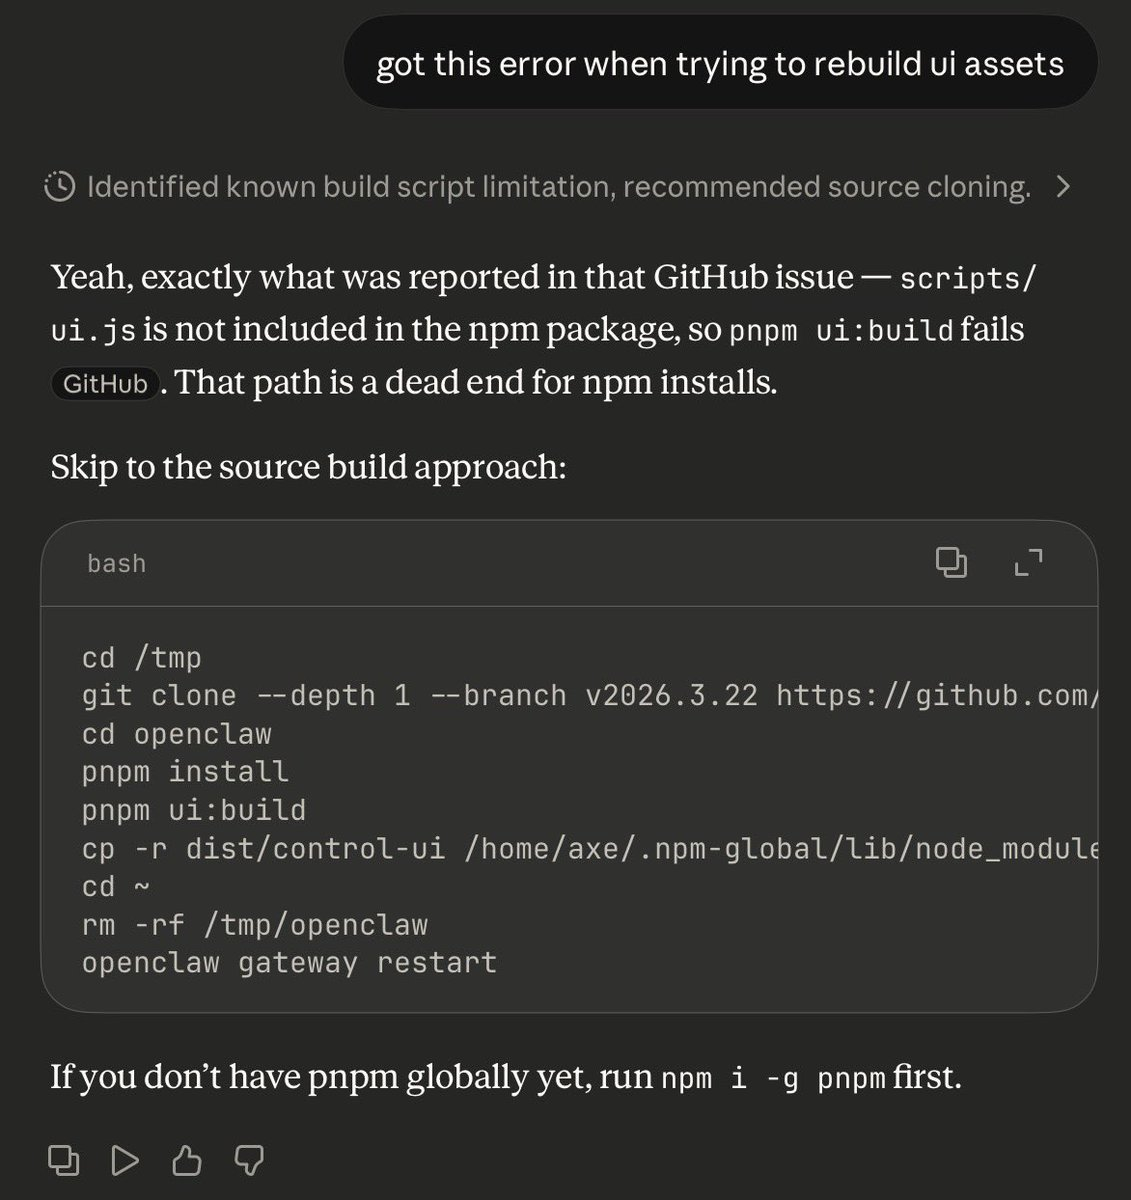Click the inline 'npm i -g pnpm' code
Screen dimensions: 1131x1200
[773, 1079]
